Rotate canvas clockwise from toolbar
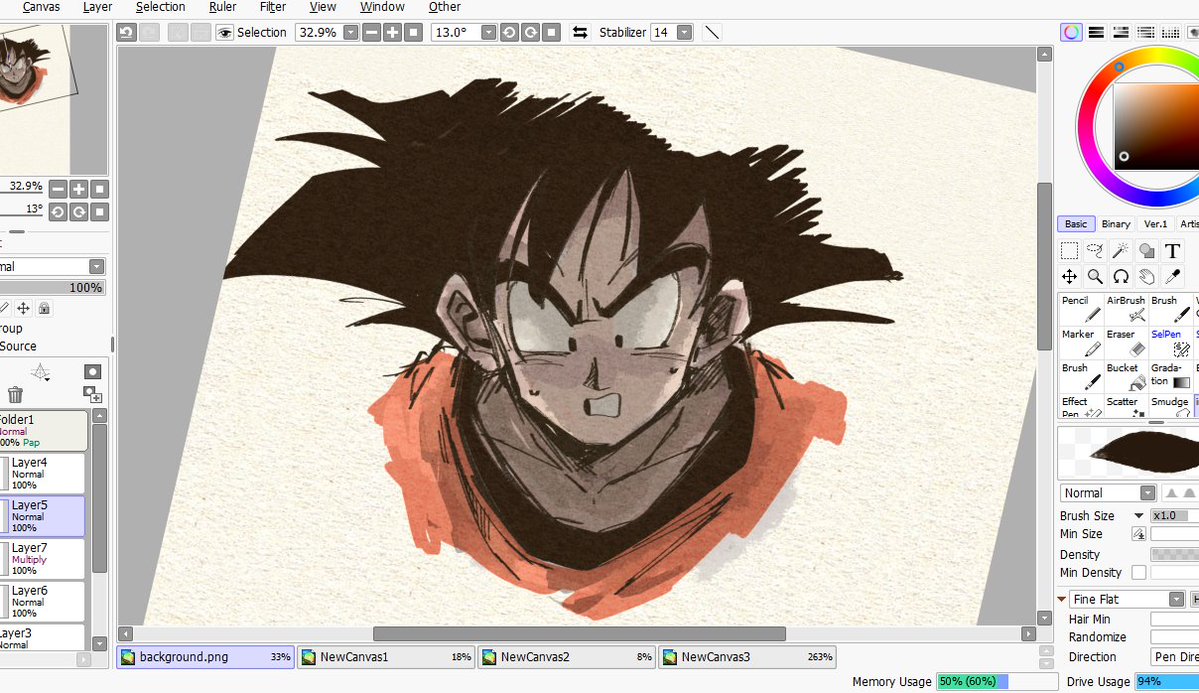 pos(530,32)
